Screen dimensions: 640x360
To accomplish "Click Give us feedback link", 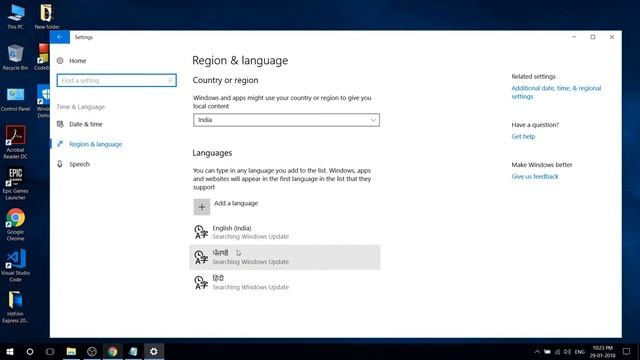I will click(x=535, y=177).
